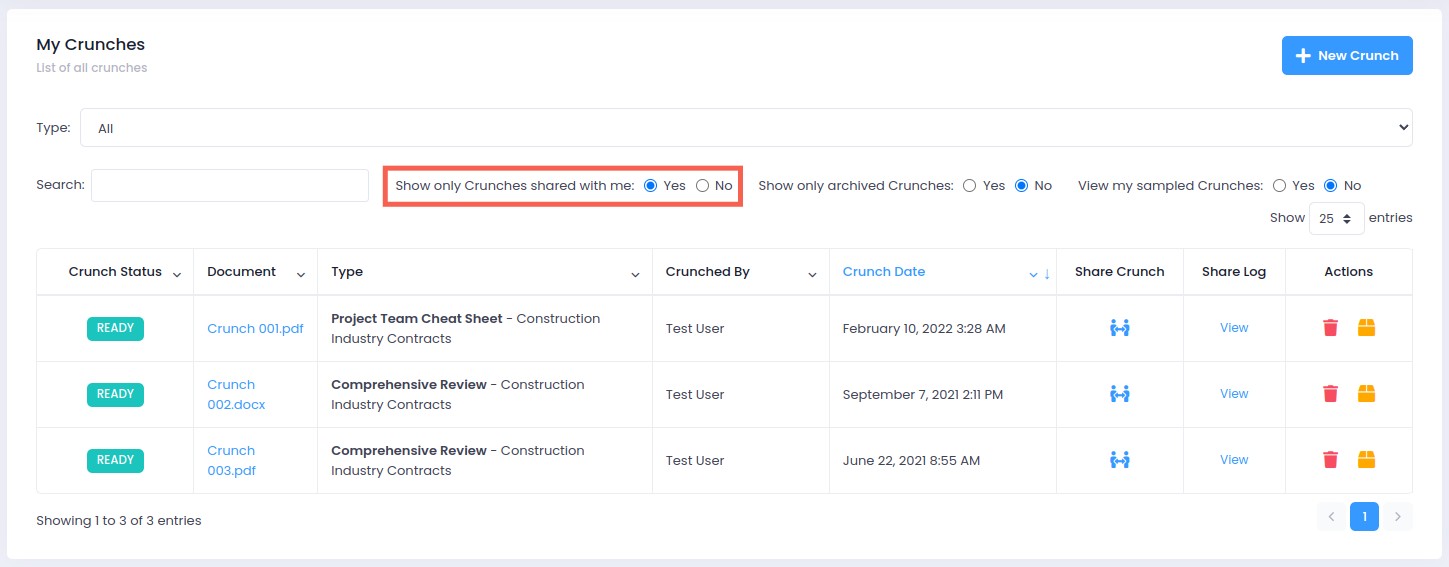Image resolution: width=1449 pixels, height=567 pixels.
Task: Share the Crunch 001.pdf crunch
Action: point(1120,328)
